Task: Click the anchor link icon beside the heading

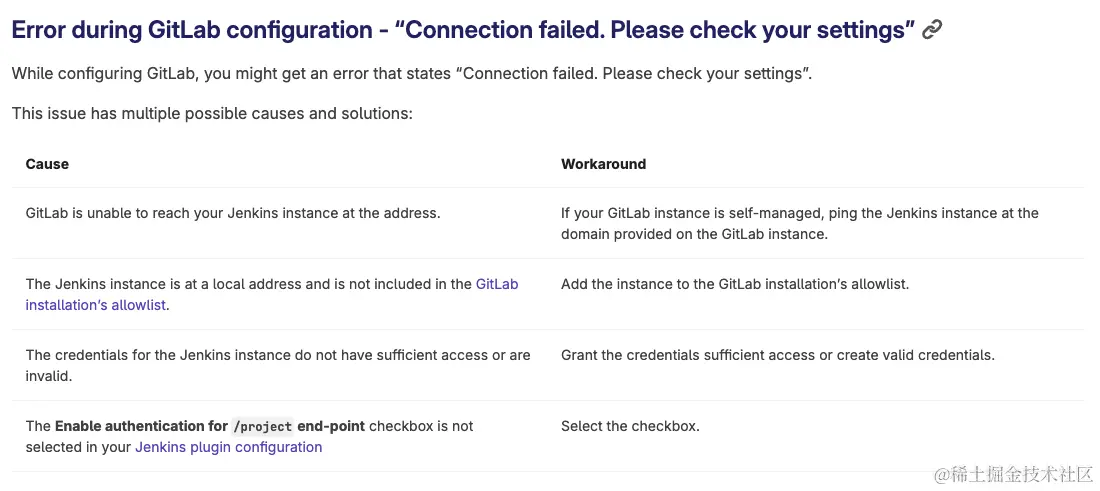Action: tap(932, 30)
